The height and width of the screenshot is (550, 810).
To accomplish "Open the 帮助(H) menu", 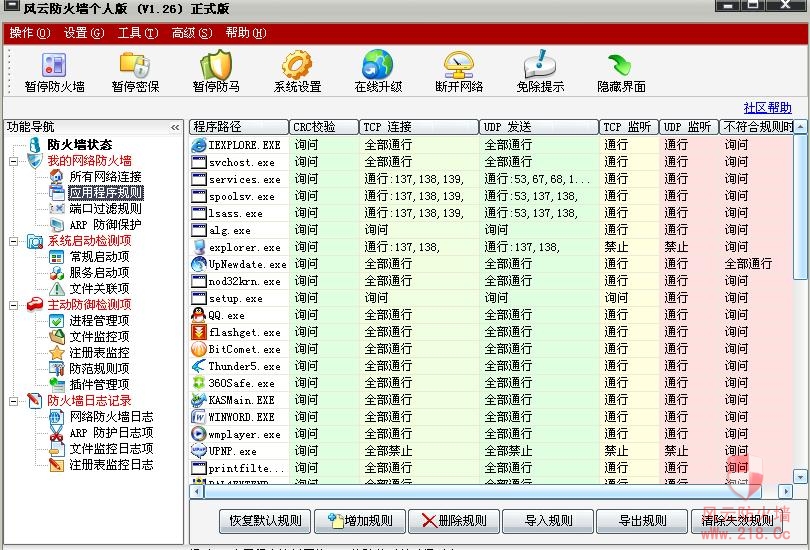I will 246,33.
